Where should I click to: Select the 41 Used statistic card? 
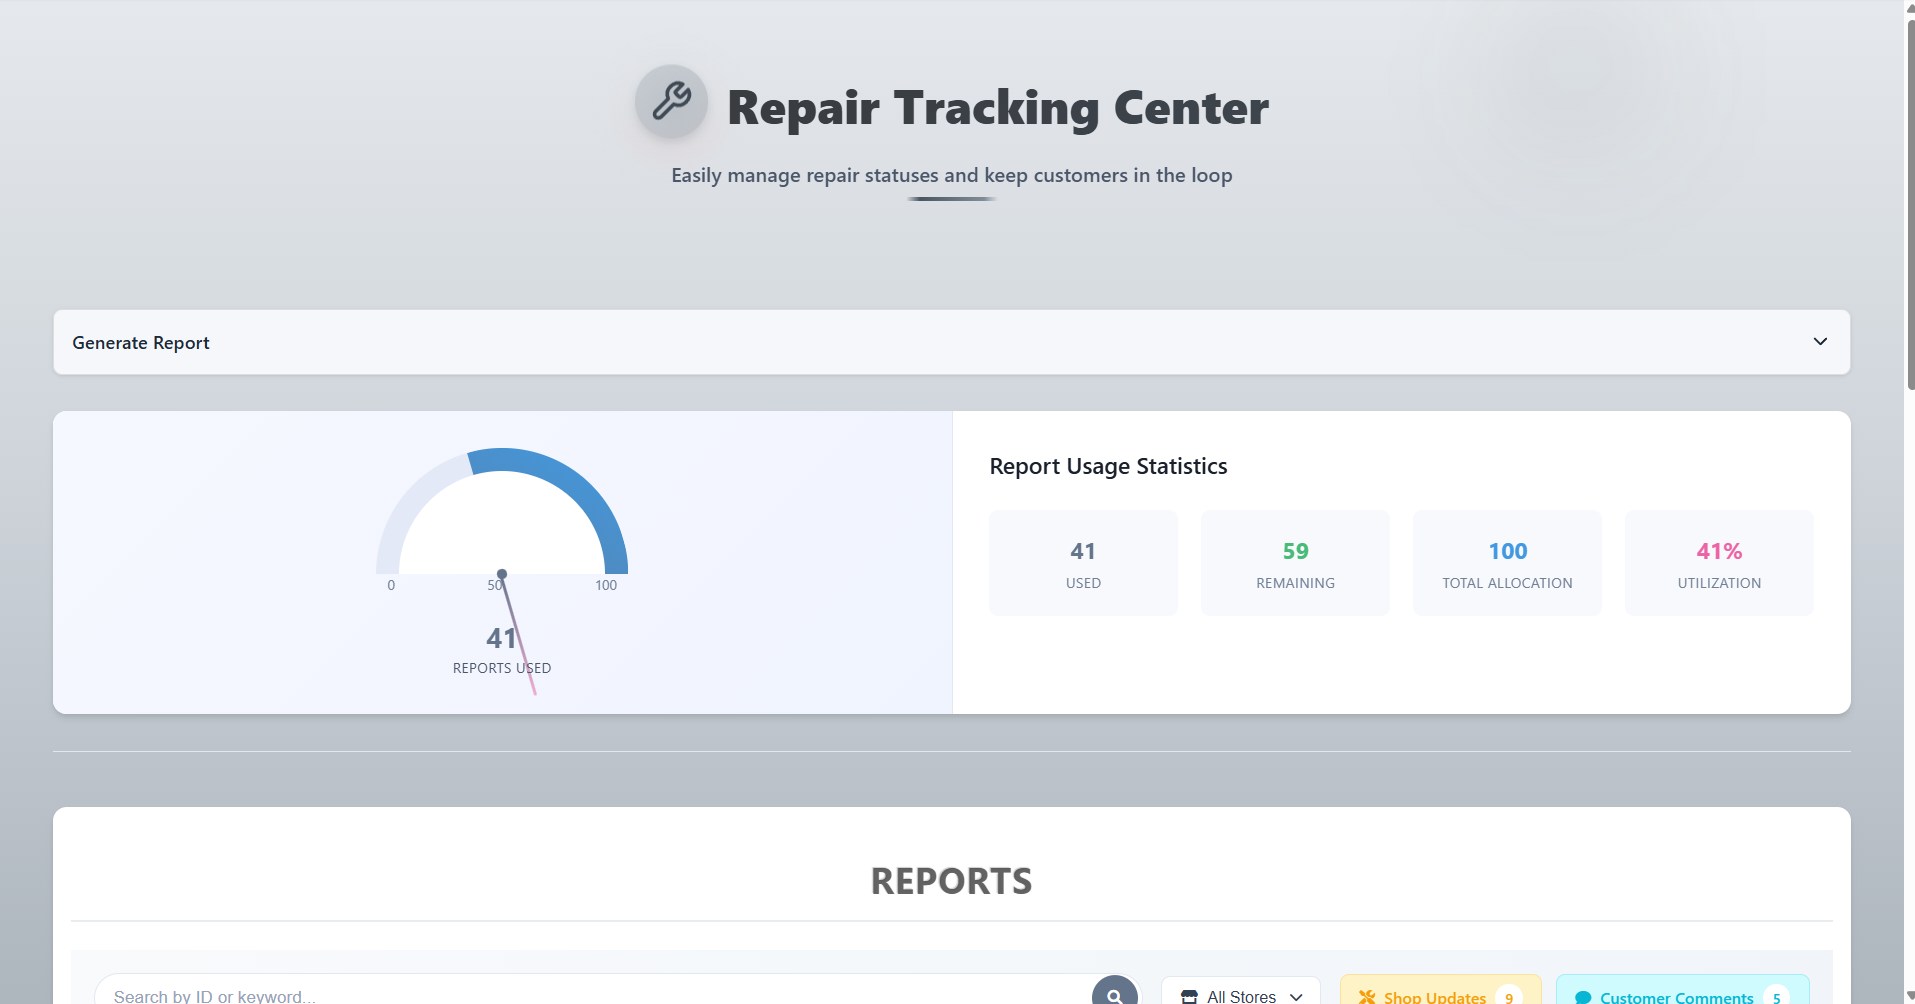(x=1083, y=563)
